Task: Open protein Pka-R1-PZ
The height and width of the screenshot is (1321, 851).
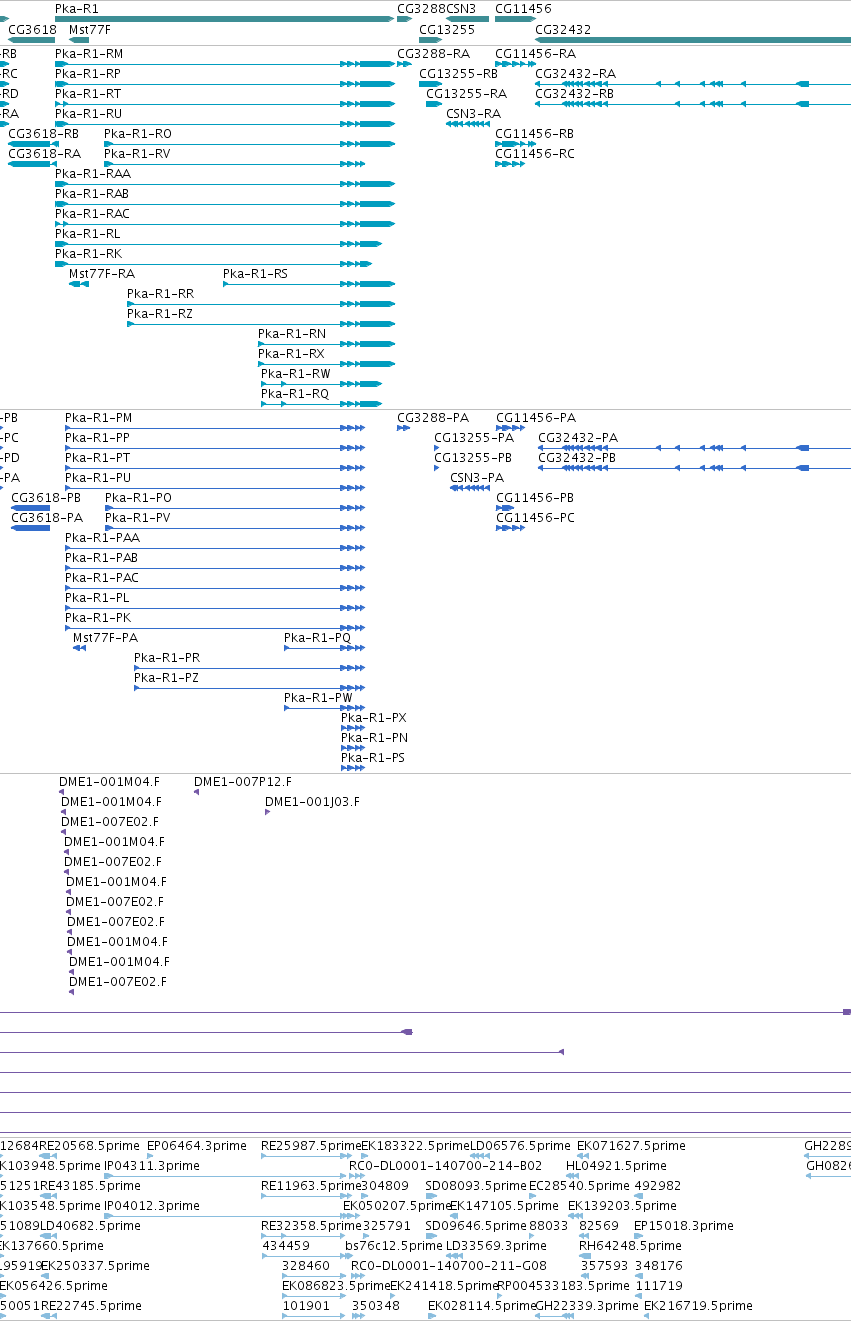Action: [167, 678]
